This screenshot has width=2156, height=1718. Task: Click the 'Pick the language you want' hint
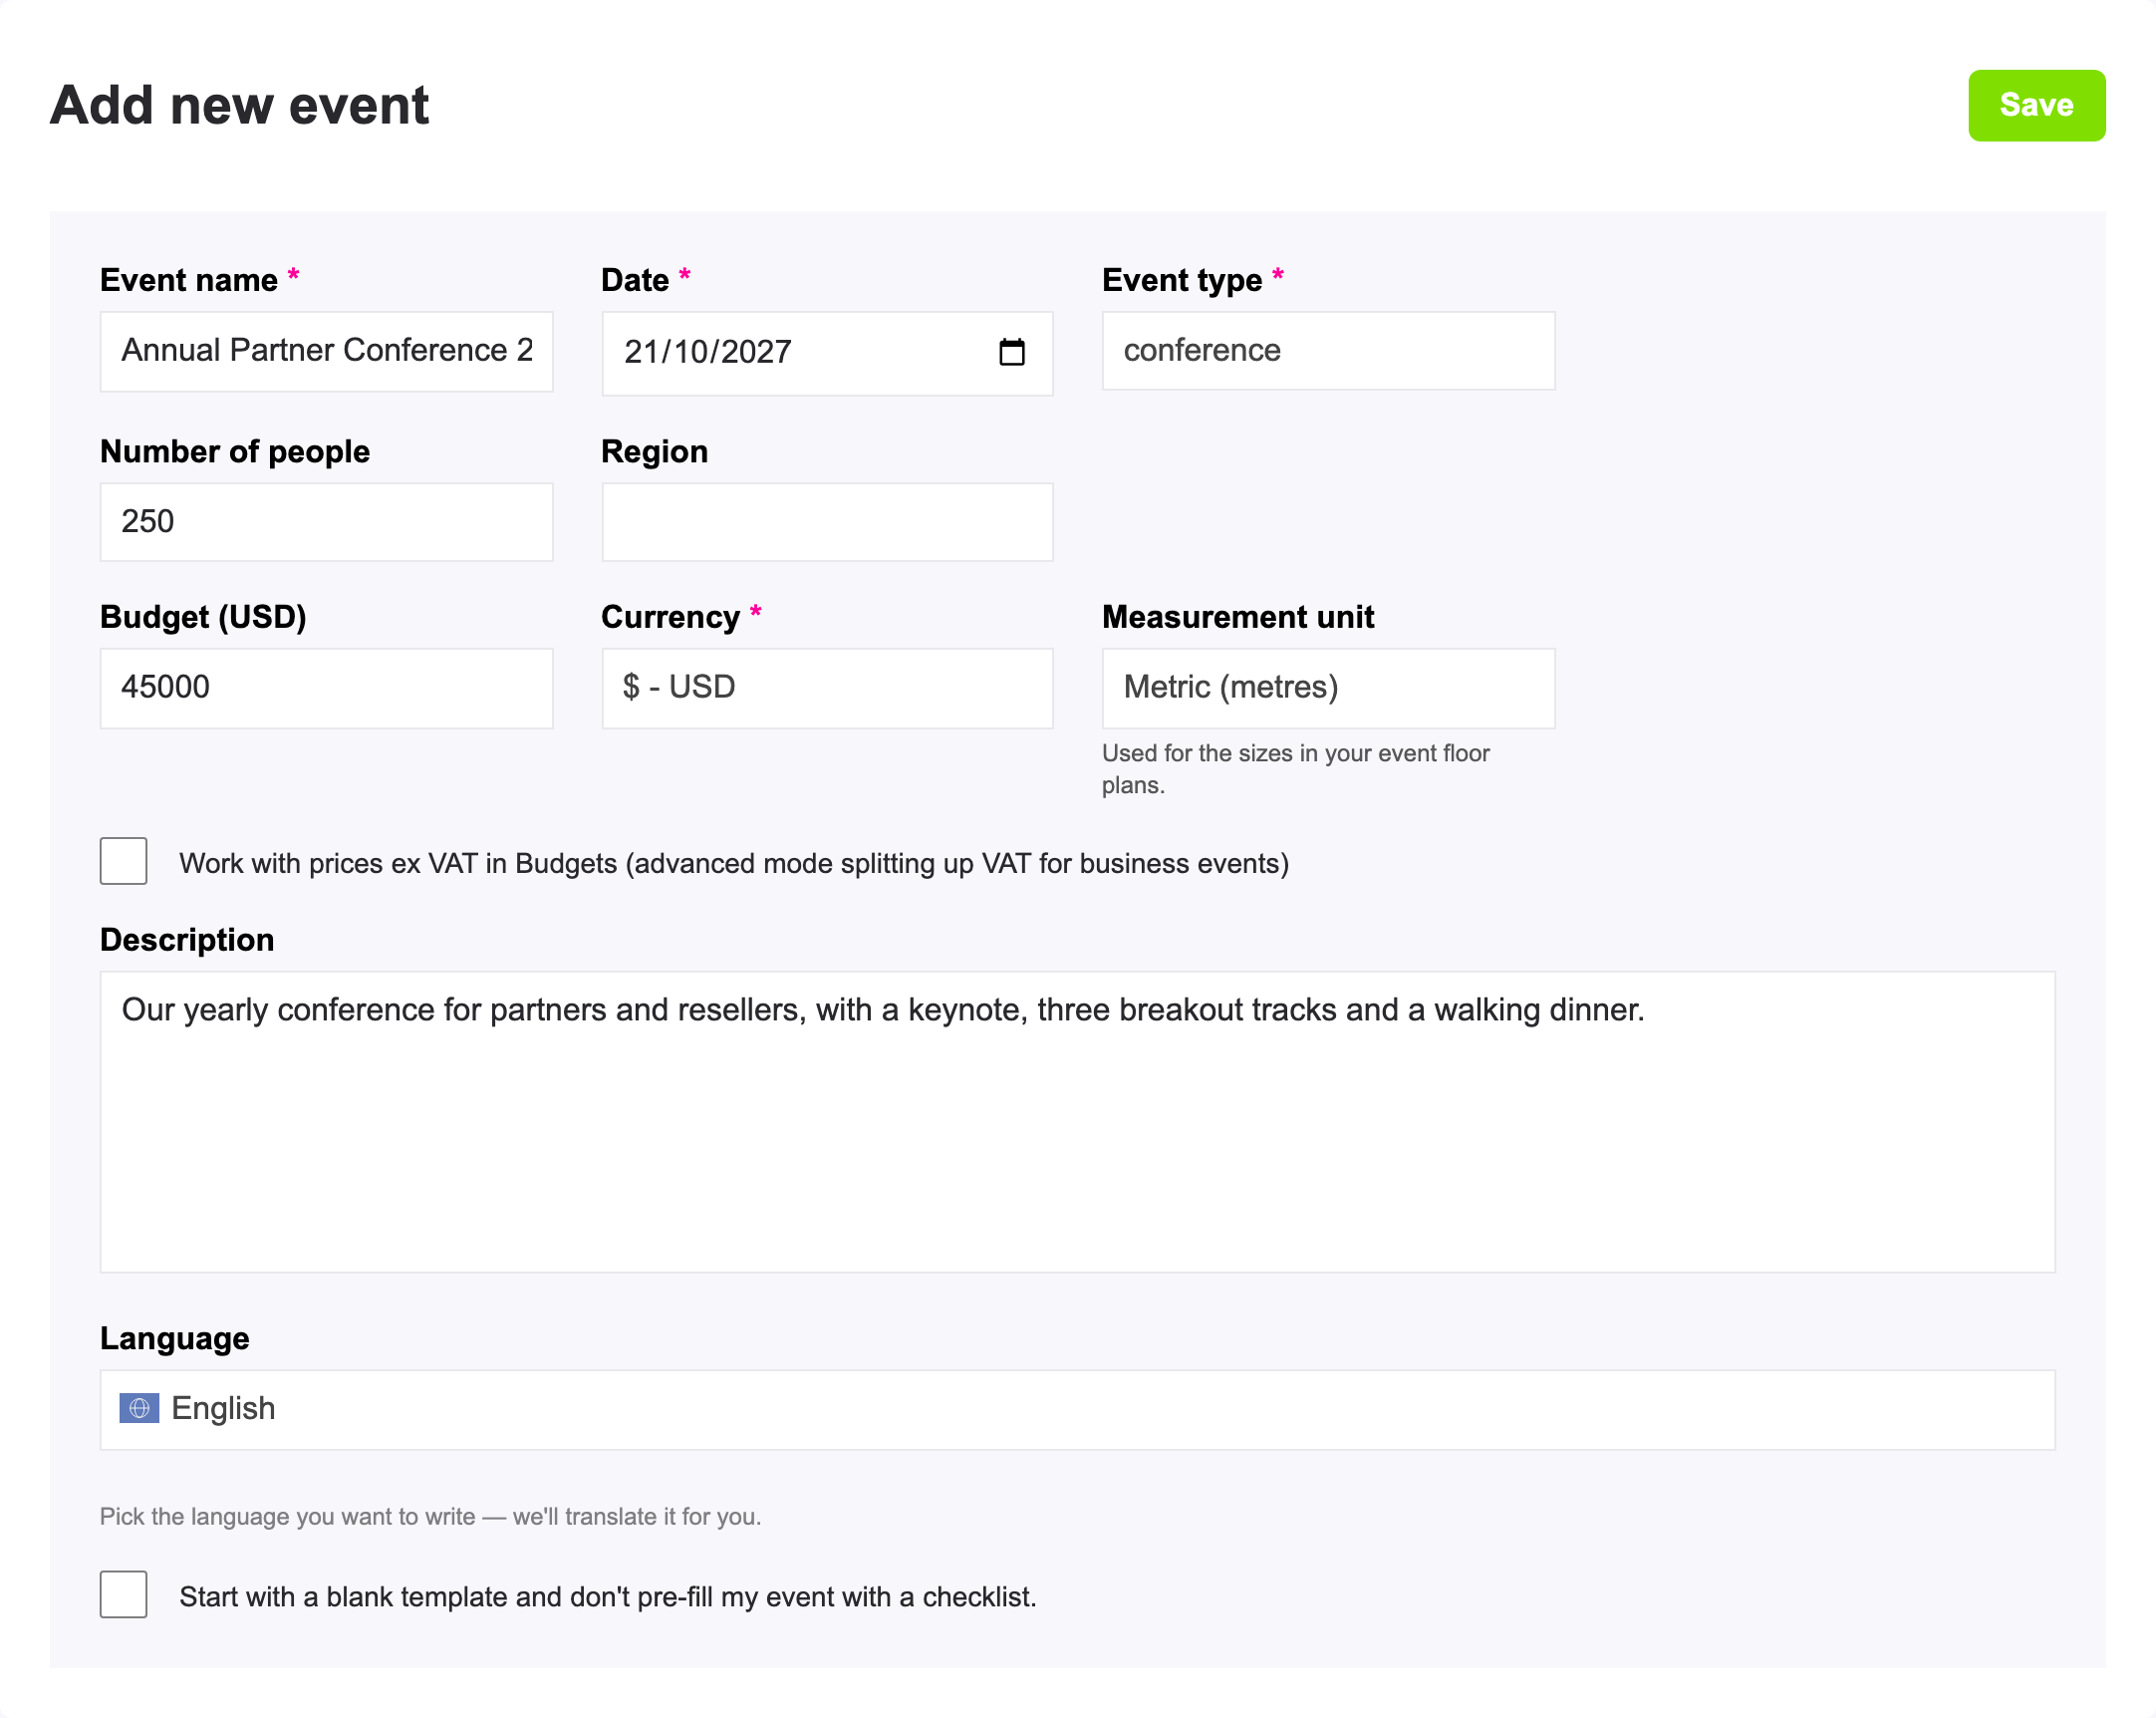430,1516
